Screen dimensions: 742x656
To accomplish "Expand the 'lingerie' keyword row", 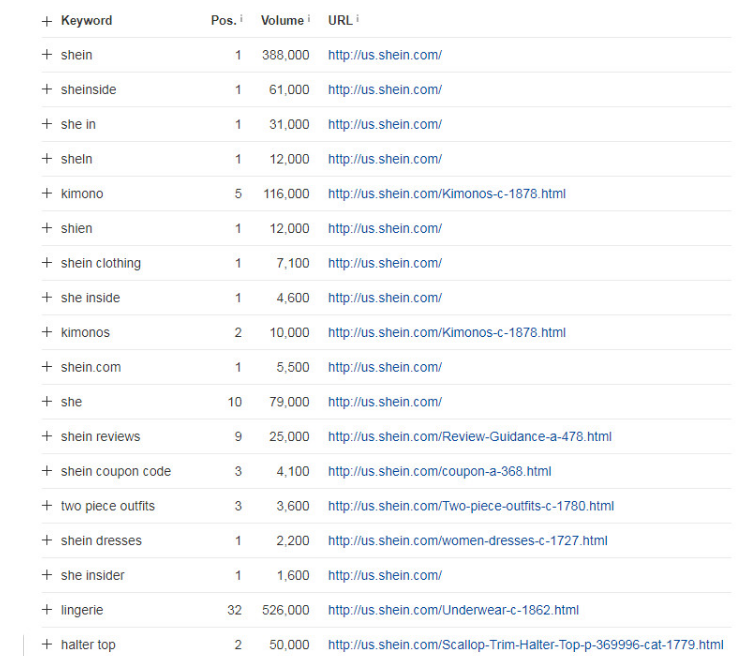I will tap(46, 610).
